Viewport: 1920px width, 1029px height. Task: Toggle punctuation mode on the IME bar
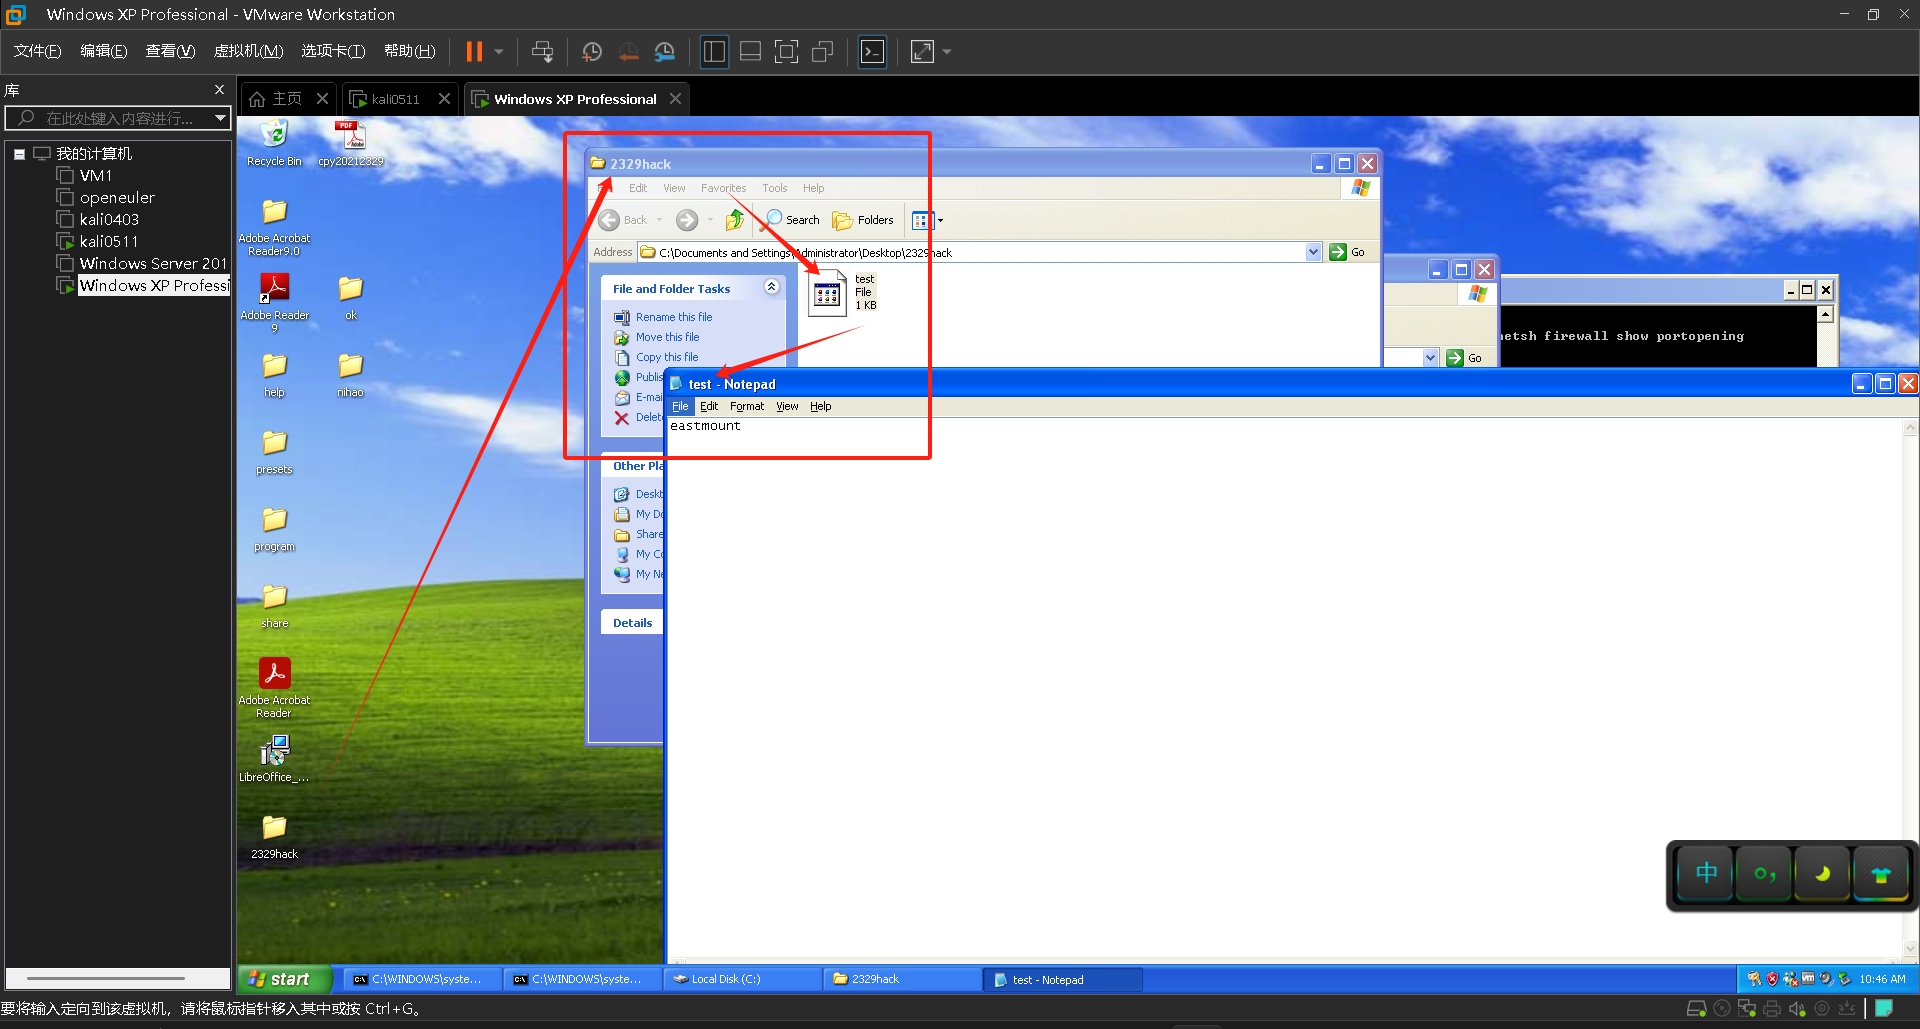1764,874
